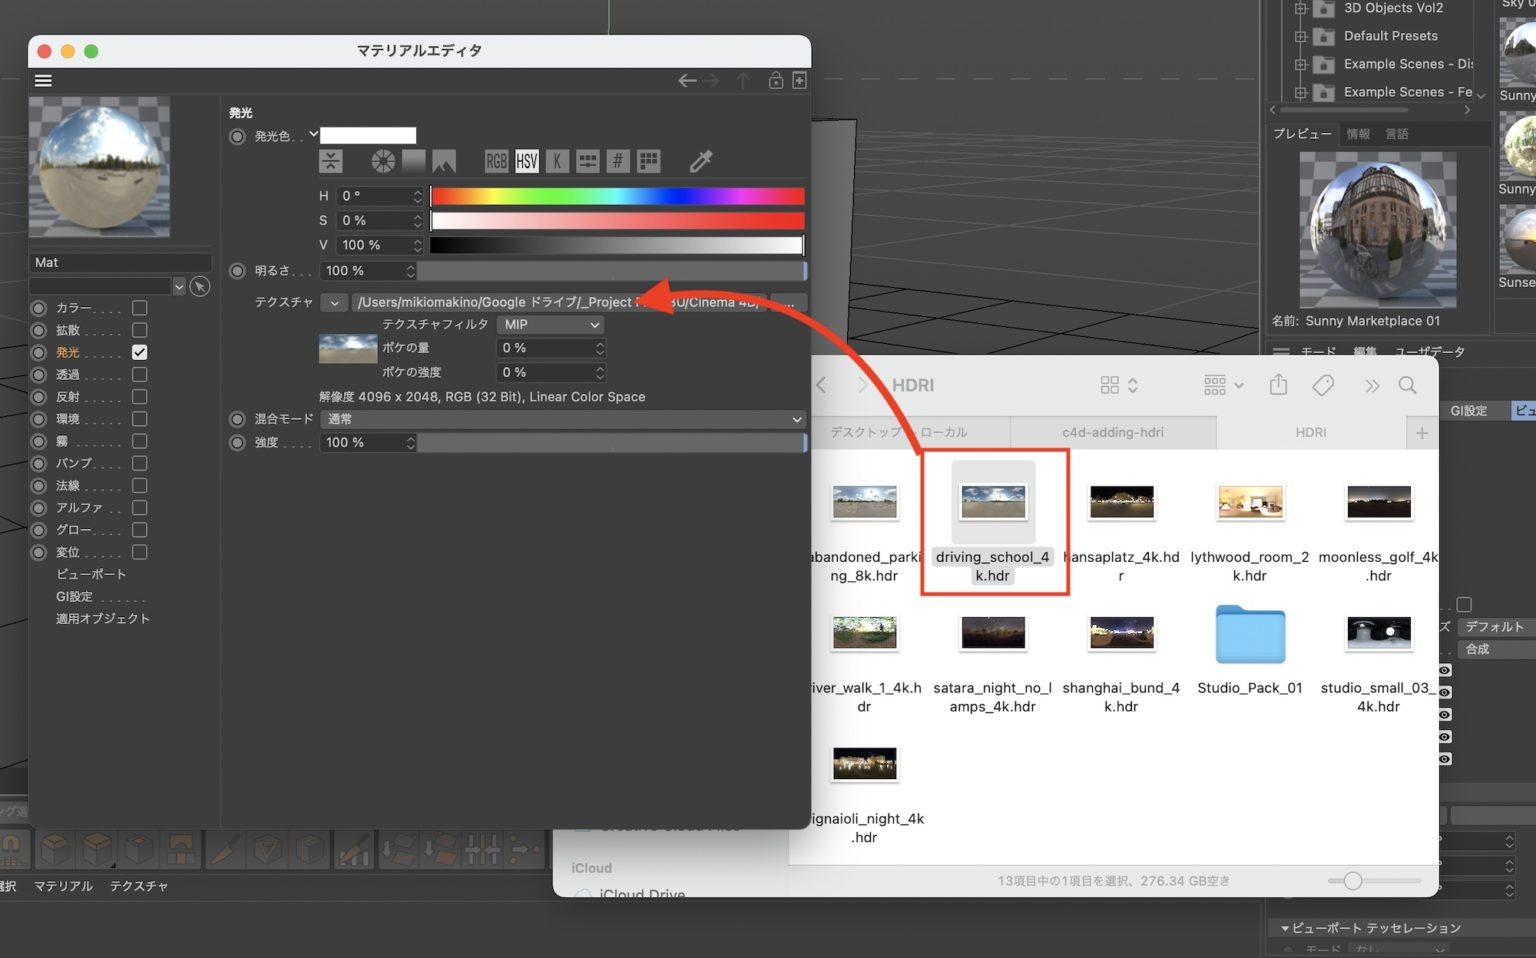This screenshot has height=958, width=1536.
Task: Open the Material Editor hamburger menu
Action: 43,81
